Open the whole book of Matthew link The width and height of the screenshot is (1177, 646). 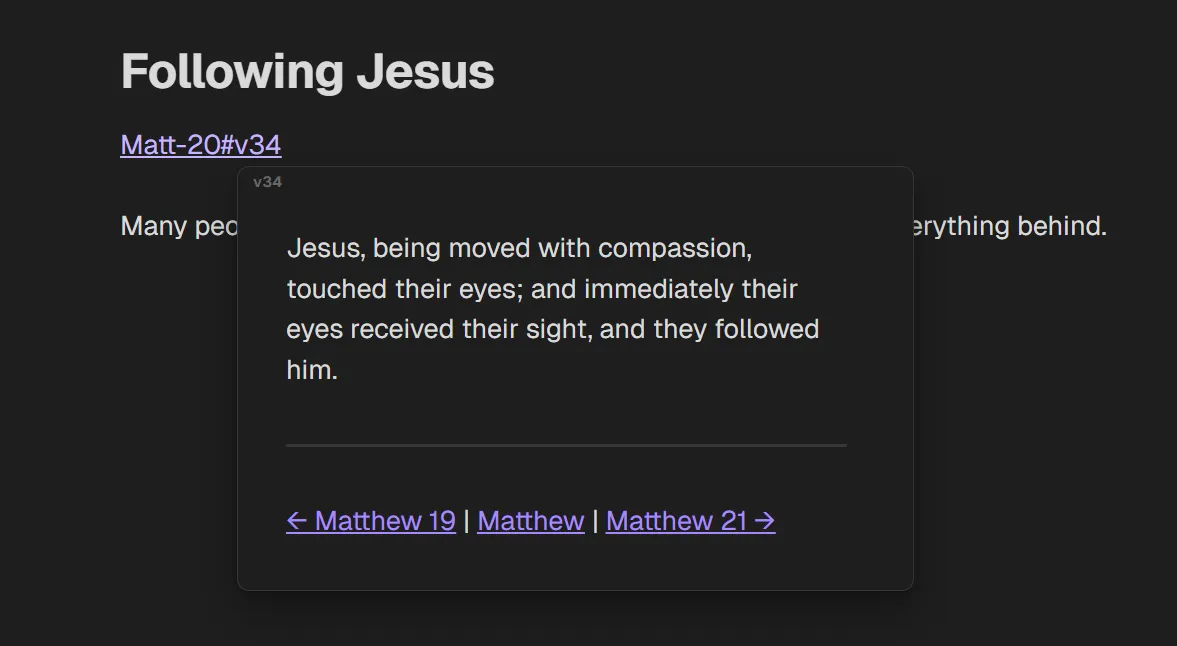pyautogui.click(x=530, y=520)
